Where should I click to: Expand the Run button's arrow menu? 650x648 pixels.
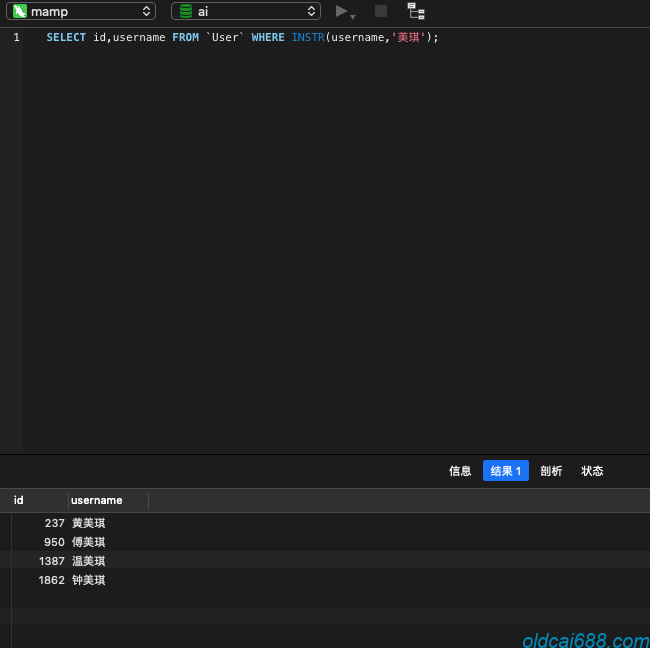click(x=353, y=16)
